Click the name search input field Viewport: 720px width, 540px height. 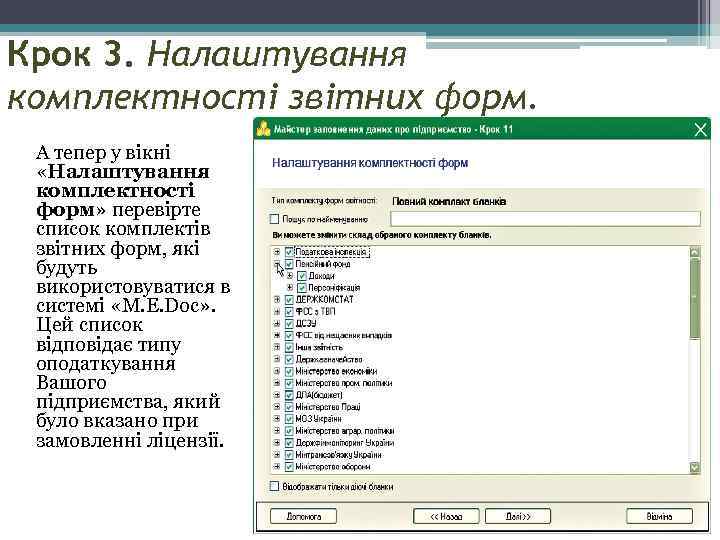(x=546, y=219)
